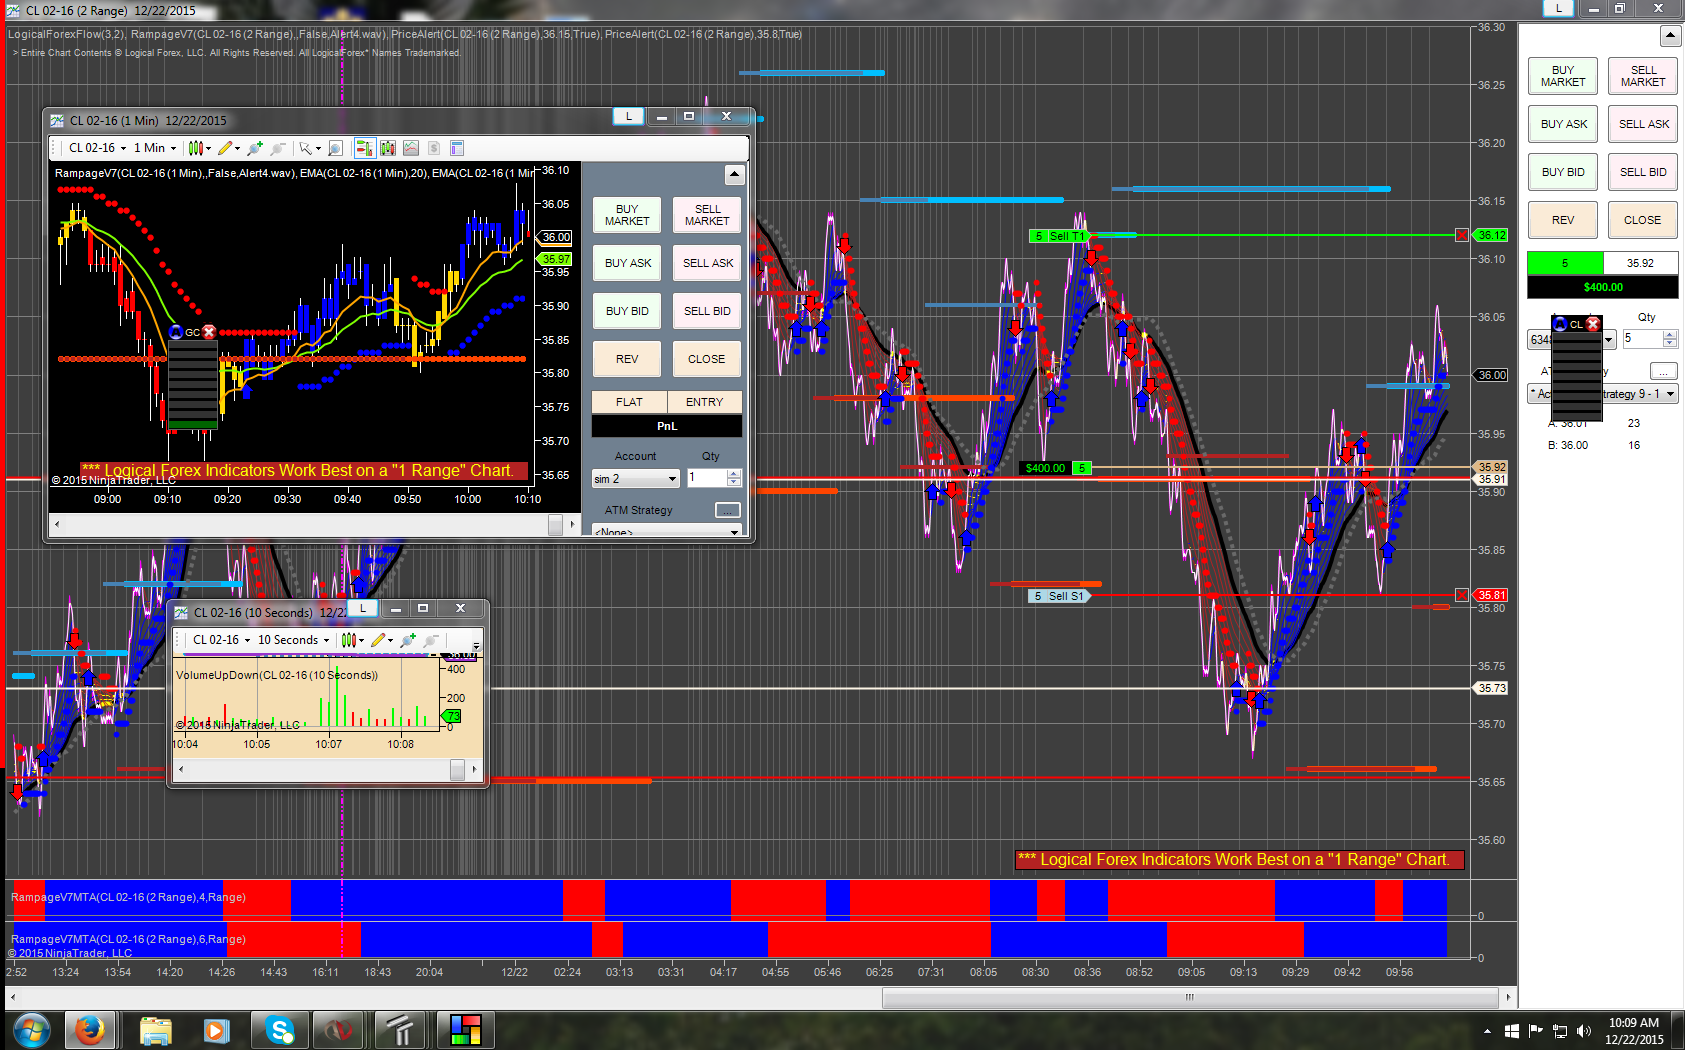Click the zoom frame magnifier icon in 1 Min chart
The height and width of the screenshot is (1050, 1685).
coord(336,148)
